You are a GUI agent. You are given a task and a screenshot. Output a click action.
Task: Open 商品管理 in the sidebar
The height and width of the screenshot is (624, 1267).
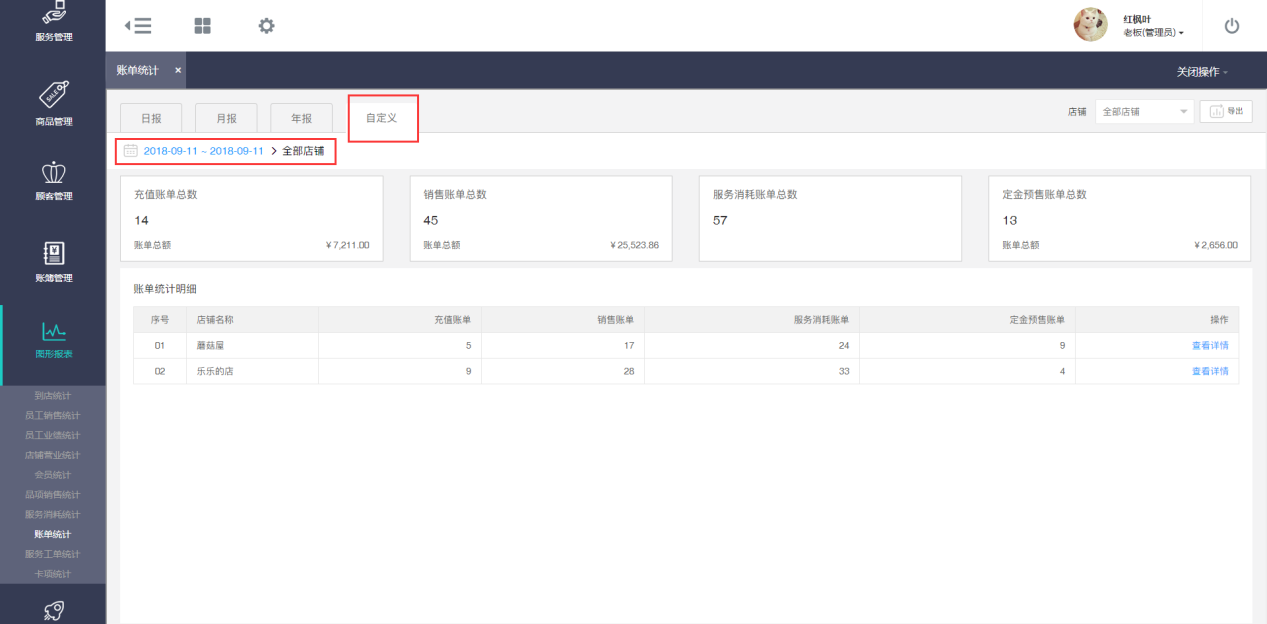[53, 104]
